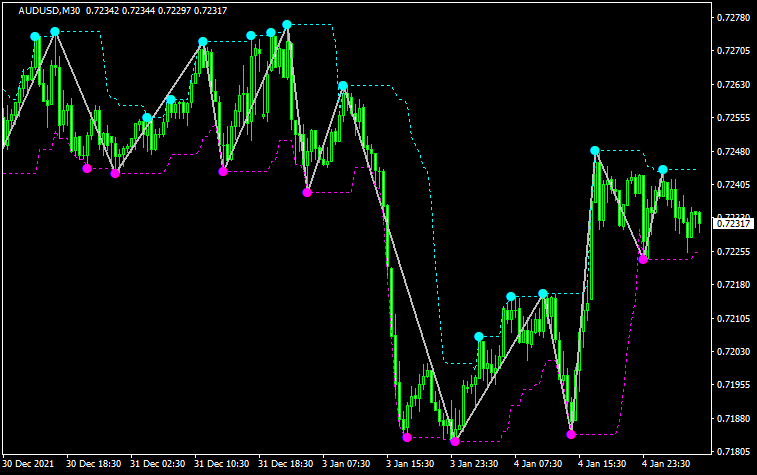
Task: Click the 0.72780 price axis label
Action: tap(733, 18)
